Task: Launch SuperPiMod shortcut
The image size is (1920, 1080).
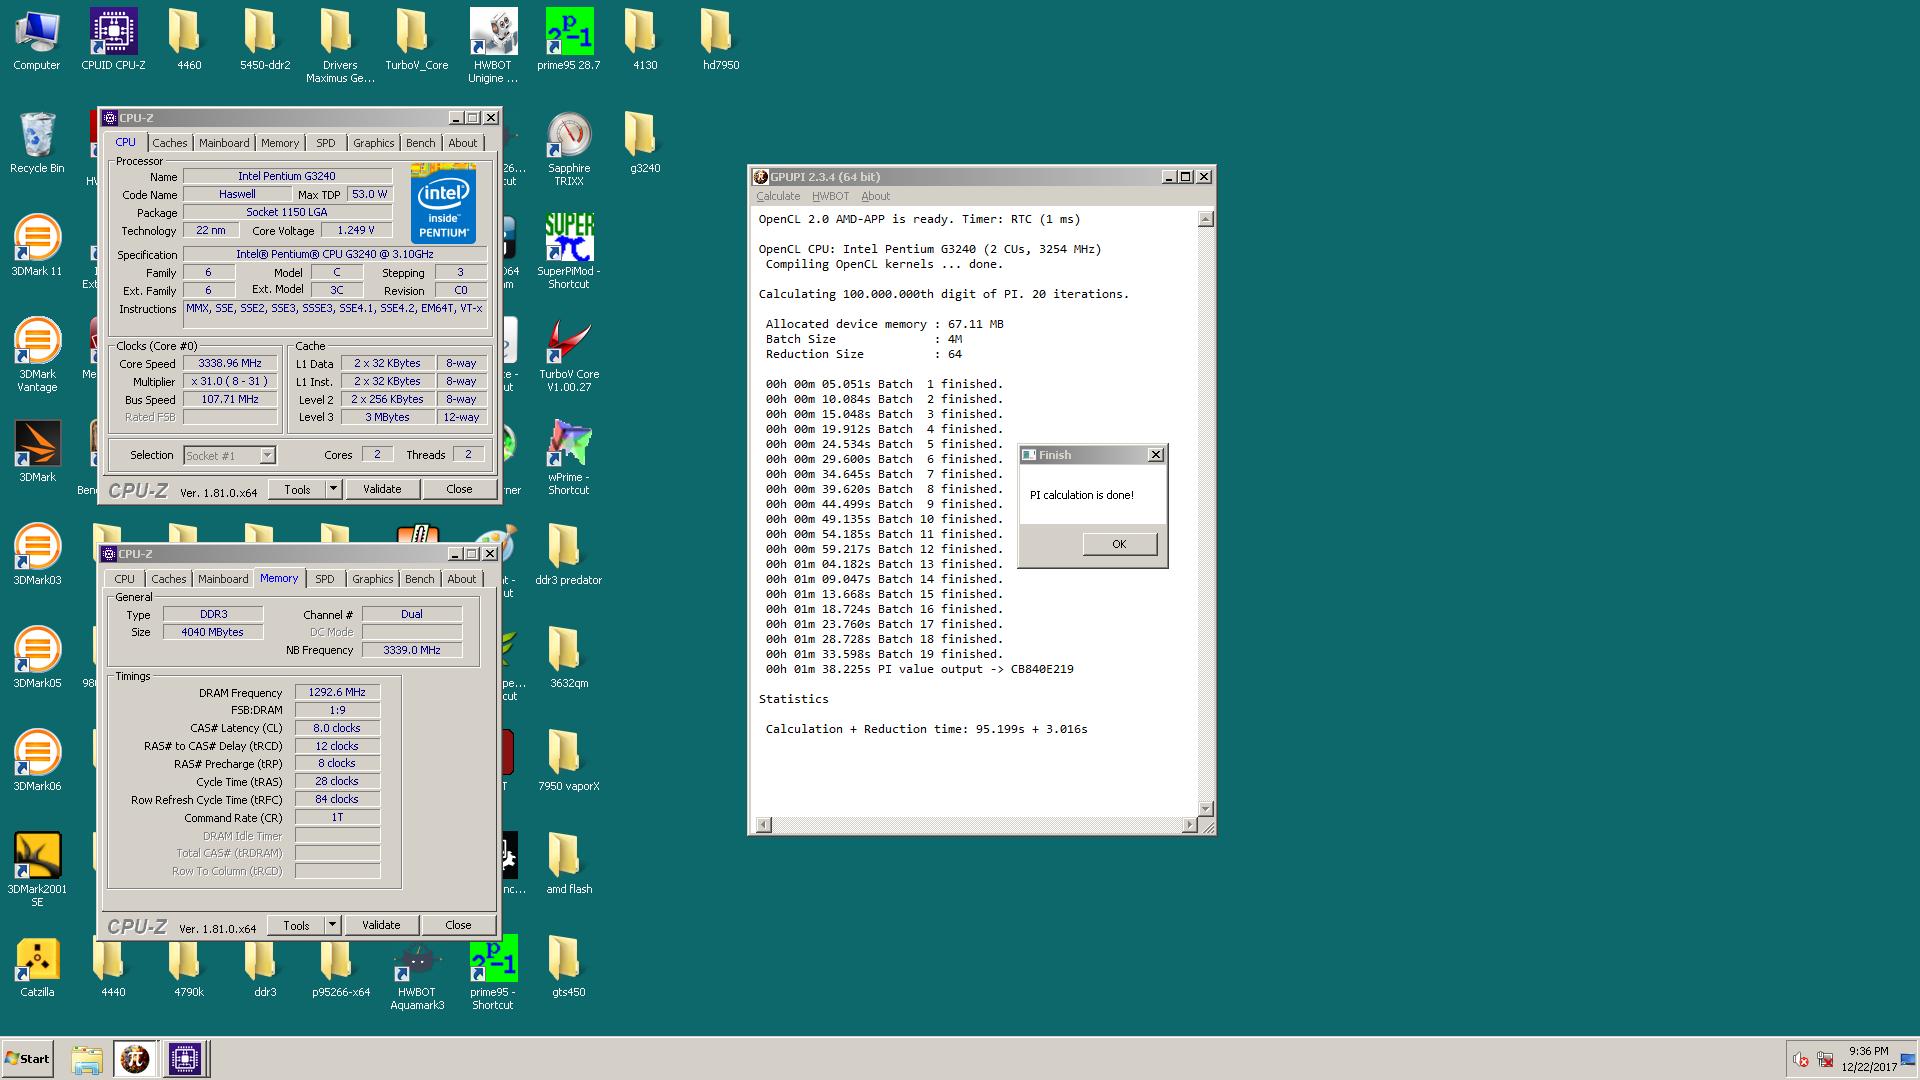Action: click(569, 252)
